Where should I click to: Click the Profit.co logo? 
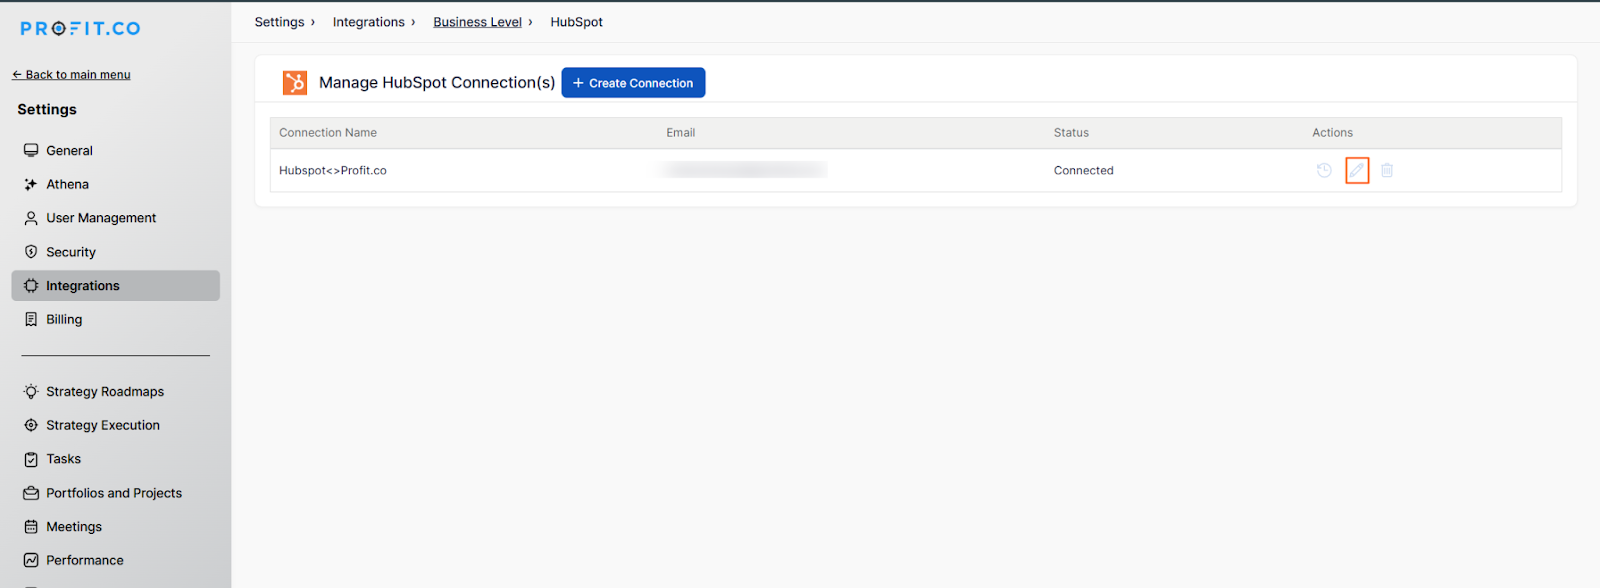[80, 29]
